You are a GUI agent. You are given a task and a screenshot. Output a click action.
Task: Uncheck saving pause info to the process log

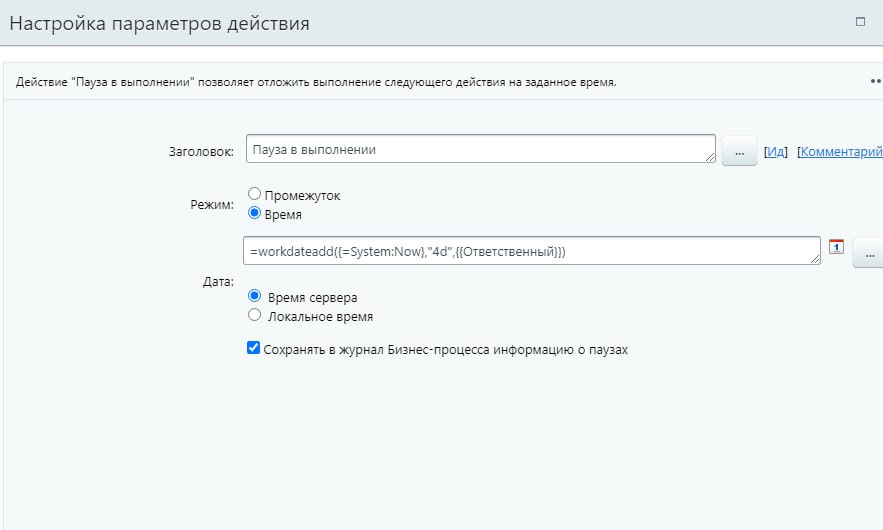pos(254,349)
